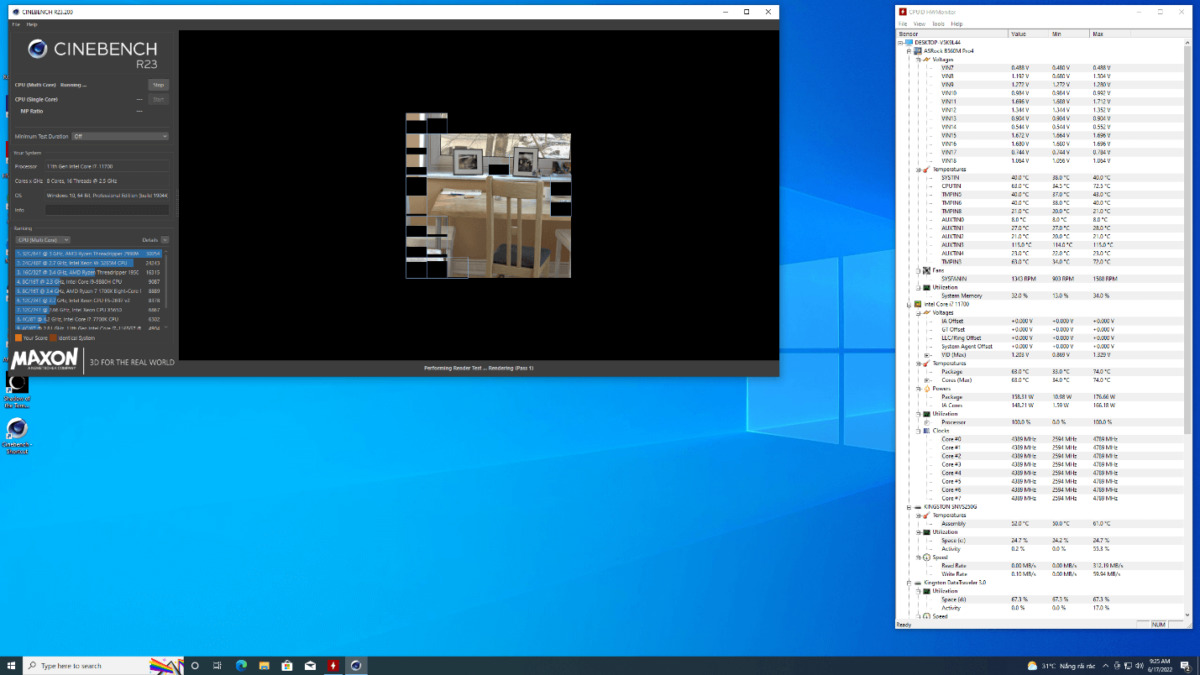The height and width of the screenshot is (675, 1200).
Task: Click the KINGSTON SNVS250G drive icon
Action: [x=918, y=507]
